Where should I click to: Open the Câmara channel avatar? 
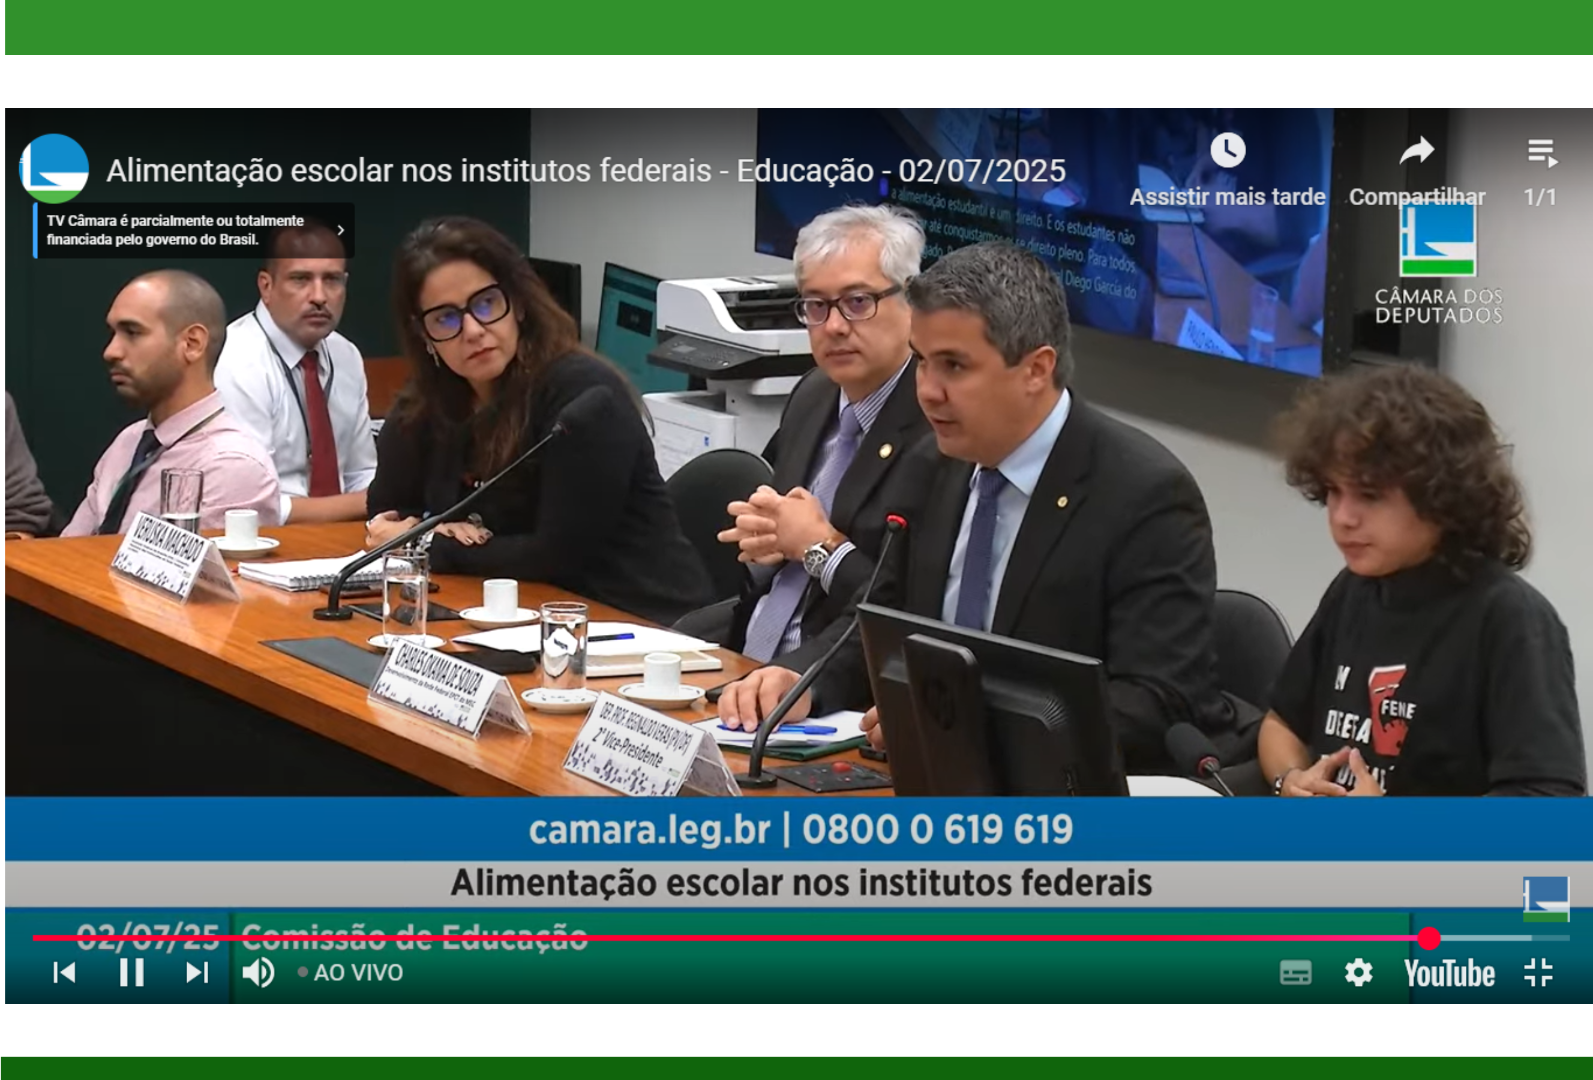coord(54,168)
